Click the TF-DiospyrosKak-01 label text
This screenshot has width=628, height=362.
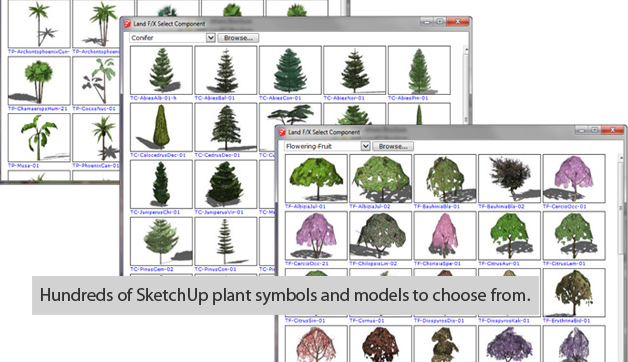coord(504,321)
